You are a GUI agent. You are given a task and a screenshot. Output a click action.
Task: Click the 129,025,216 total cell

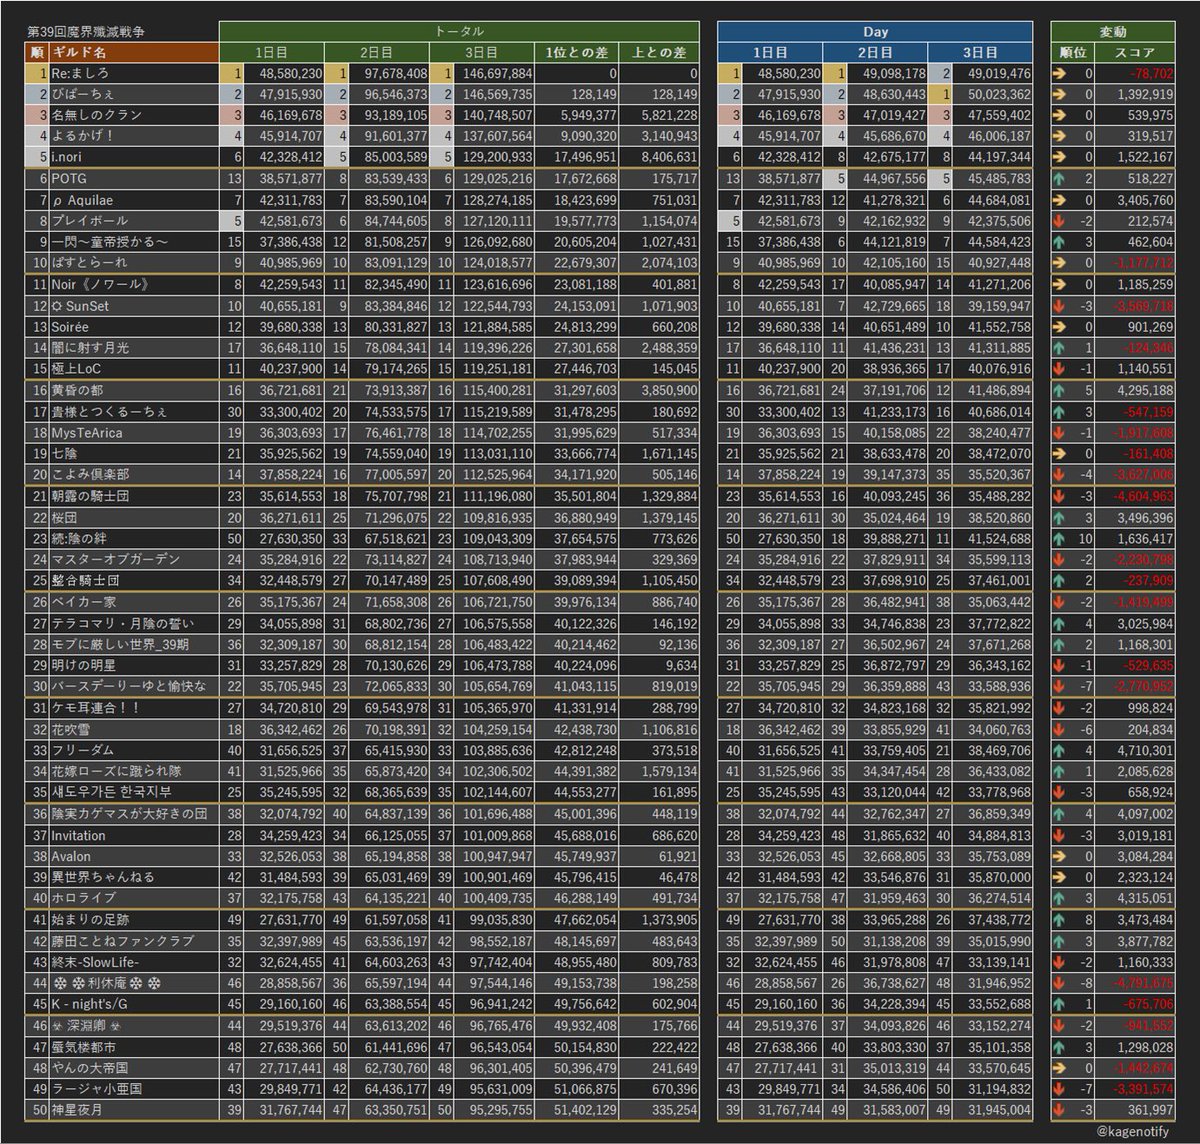493,178
